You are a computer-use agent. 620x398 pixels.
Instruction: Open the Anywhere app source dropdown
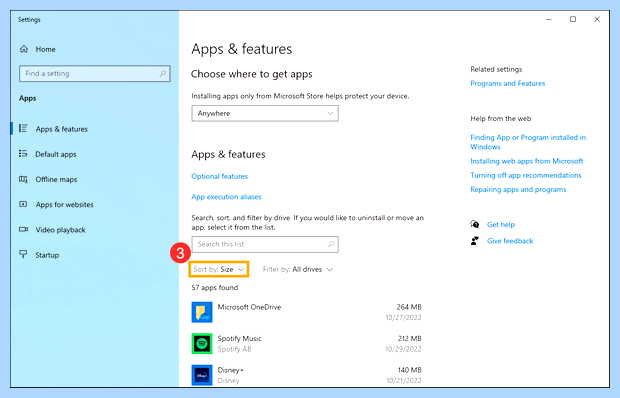click(x=265, y=113)
